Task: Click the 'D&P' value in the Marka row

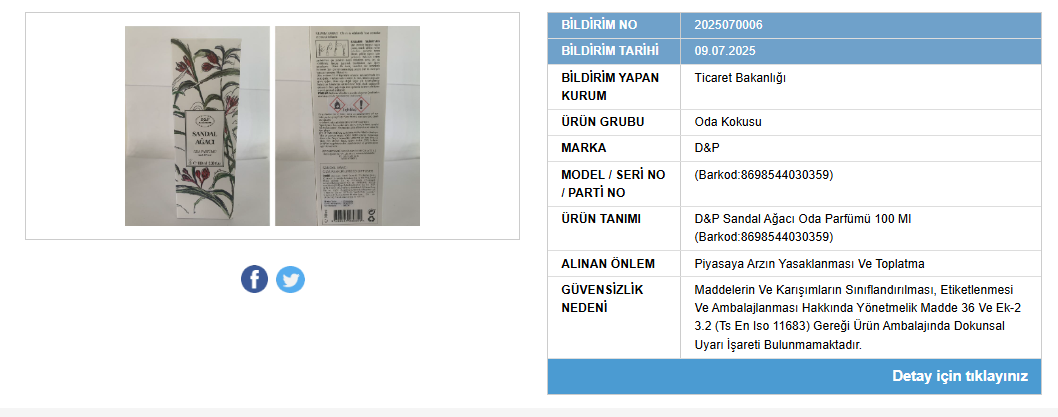Action: (707, 148)
